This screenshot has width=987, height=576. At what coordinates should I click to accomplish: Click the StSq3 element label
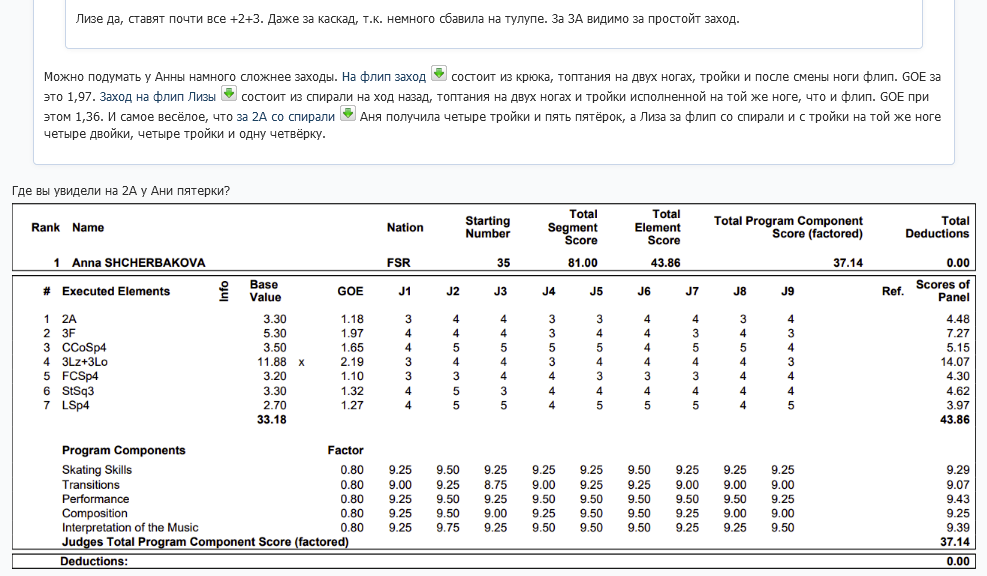tap(78, 391)
